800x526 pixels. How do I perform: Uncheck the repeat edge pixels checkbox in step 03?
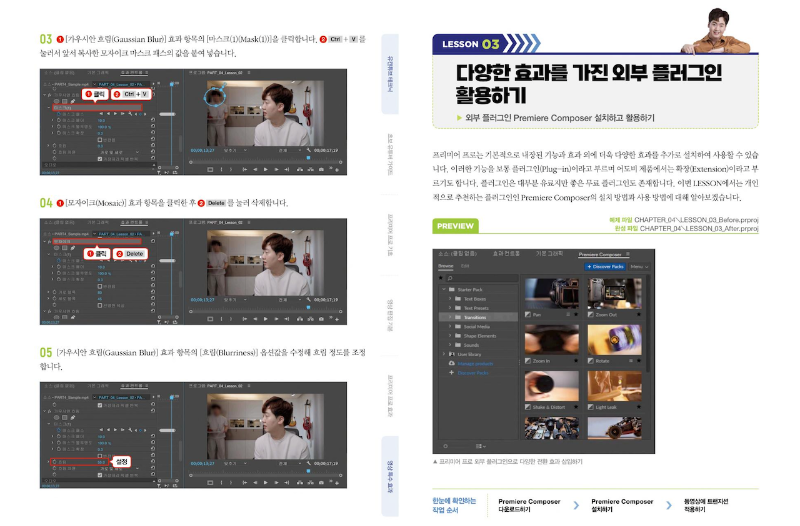[100, 159]
